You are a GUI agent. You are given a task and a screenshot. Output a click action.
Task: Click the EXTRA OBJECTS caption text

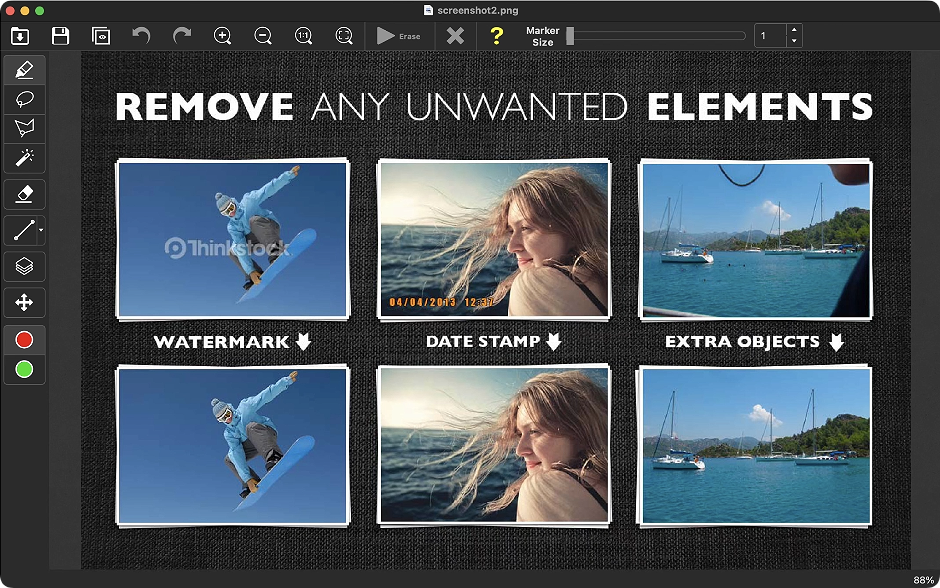742,342
